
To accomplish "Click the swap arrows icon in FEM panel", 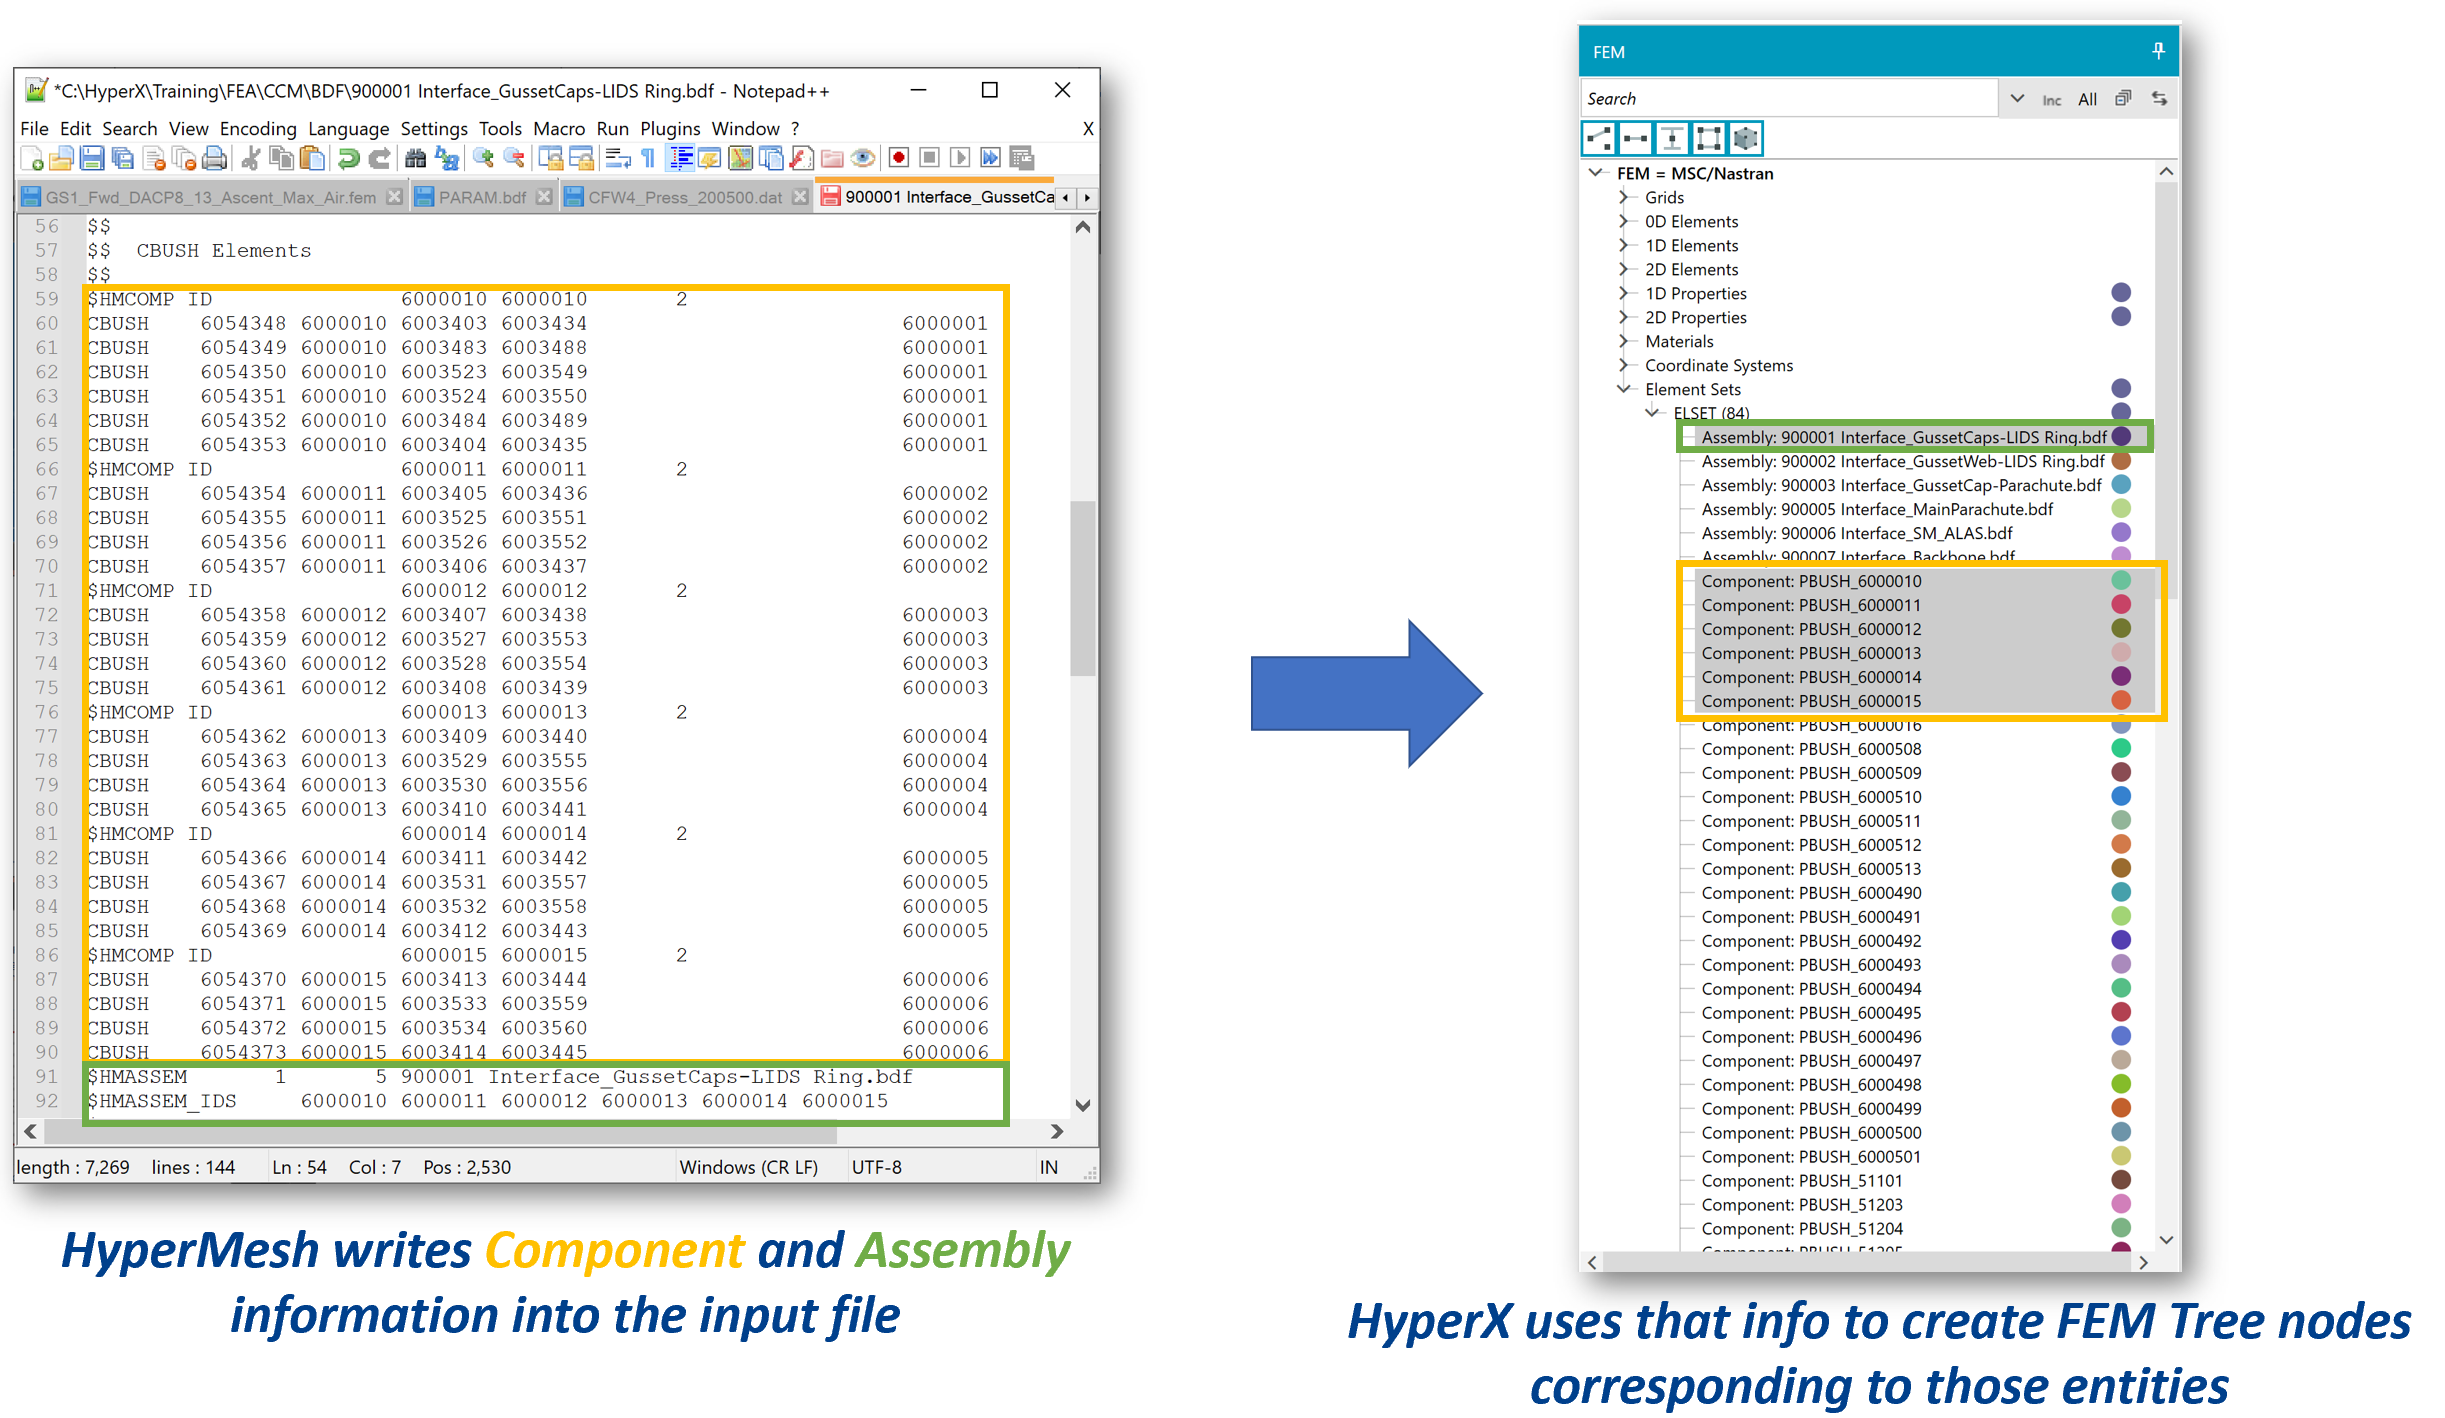I will pyautogui.click(x=2160, y=98).
